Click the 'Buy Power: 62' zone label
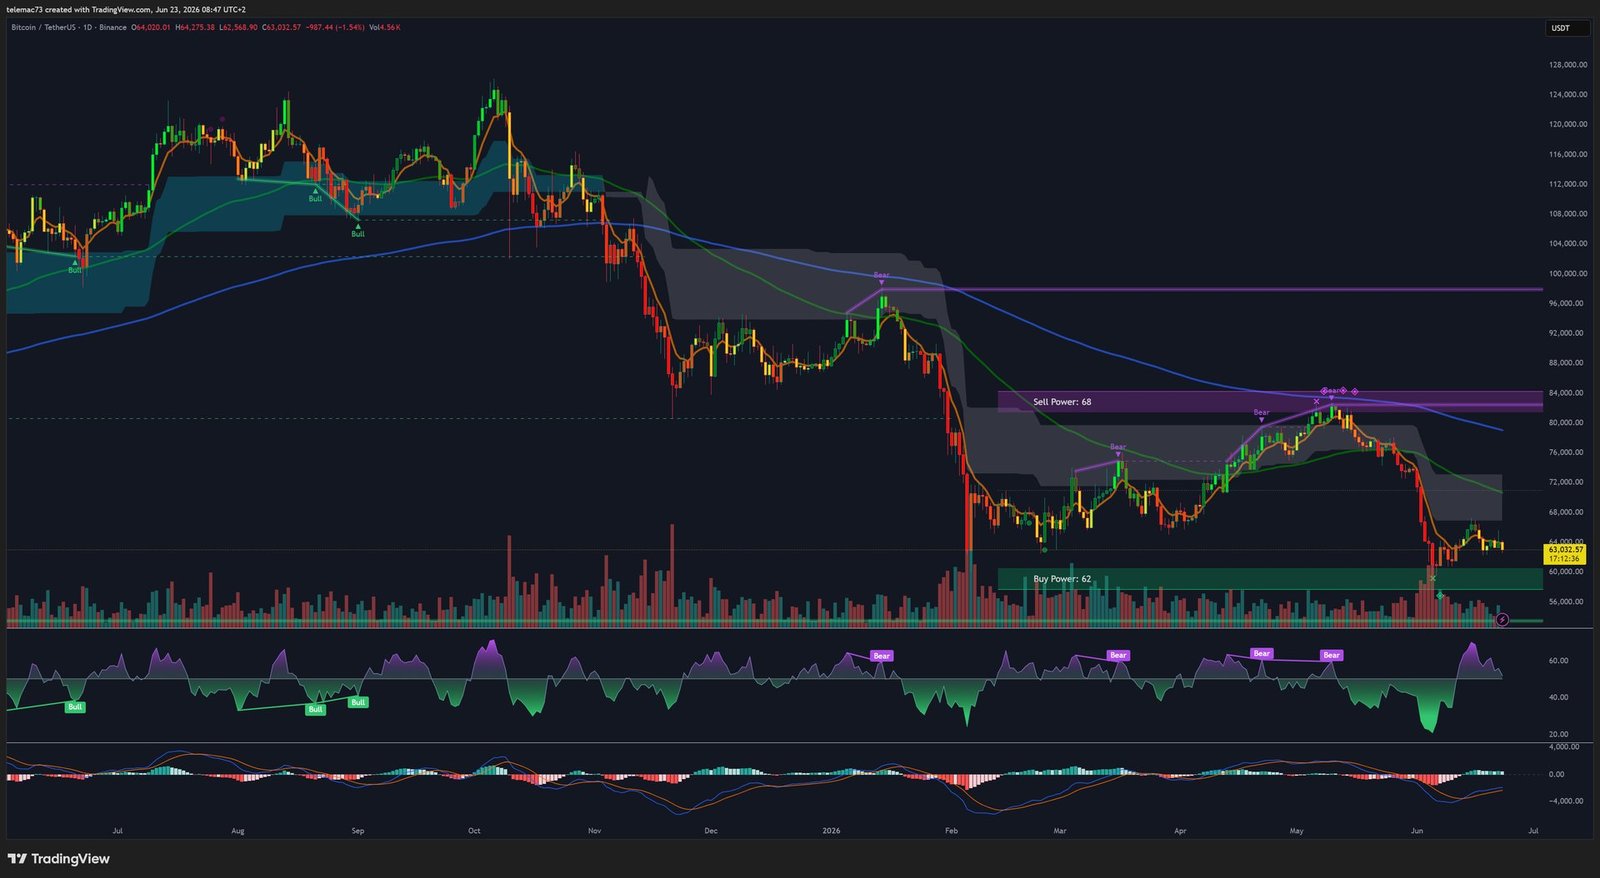The height and width of the screenshot is (878, 1600). (x=1062, y=579)
